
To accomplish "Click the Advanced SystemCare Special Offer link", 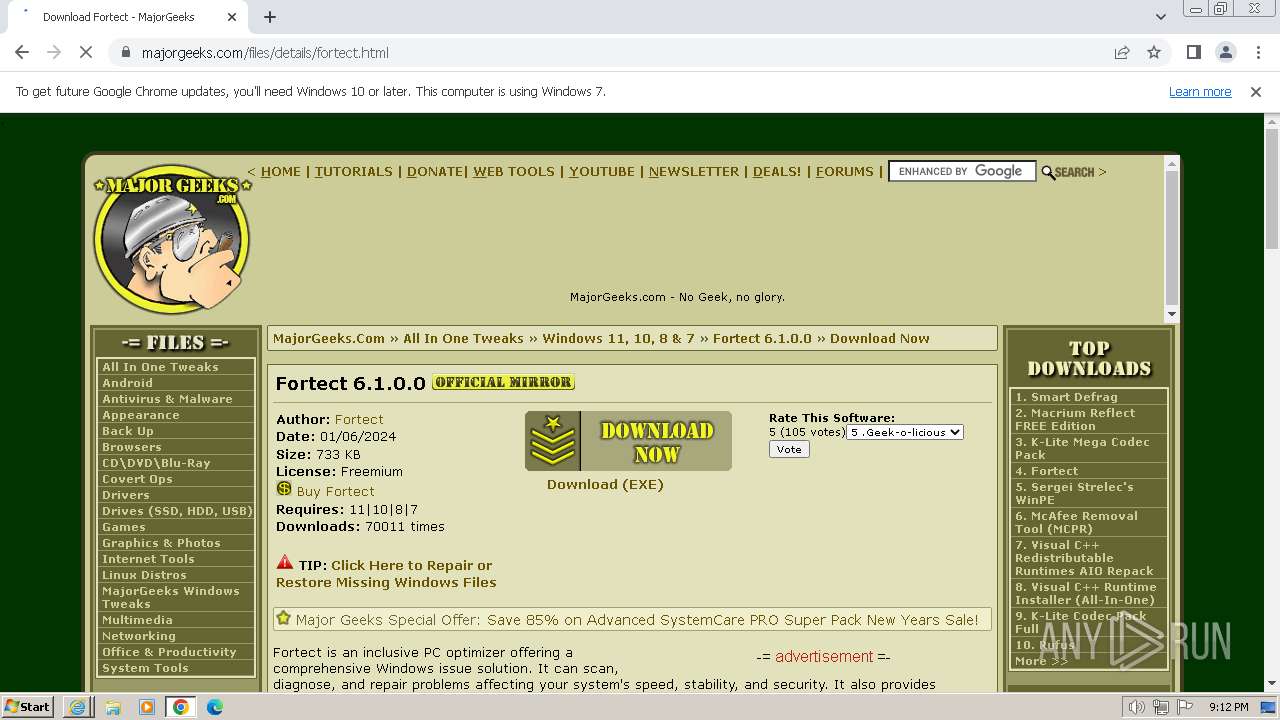I will (x=637, y=620).
